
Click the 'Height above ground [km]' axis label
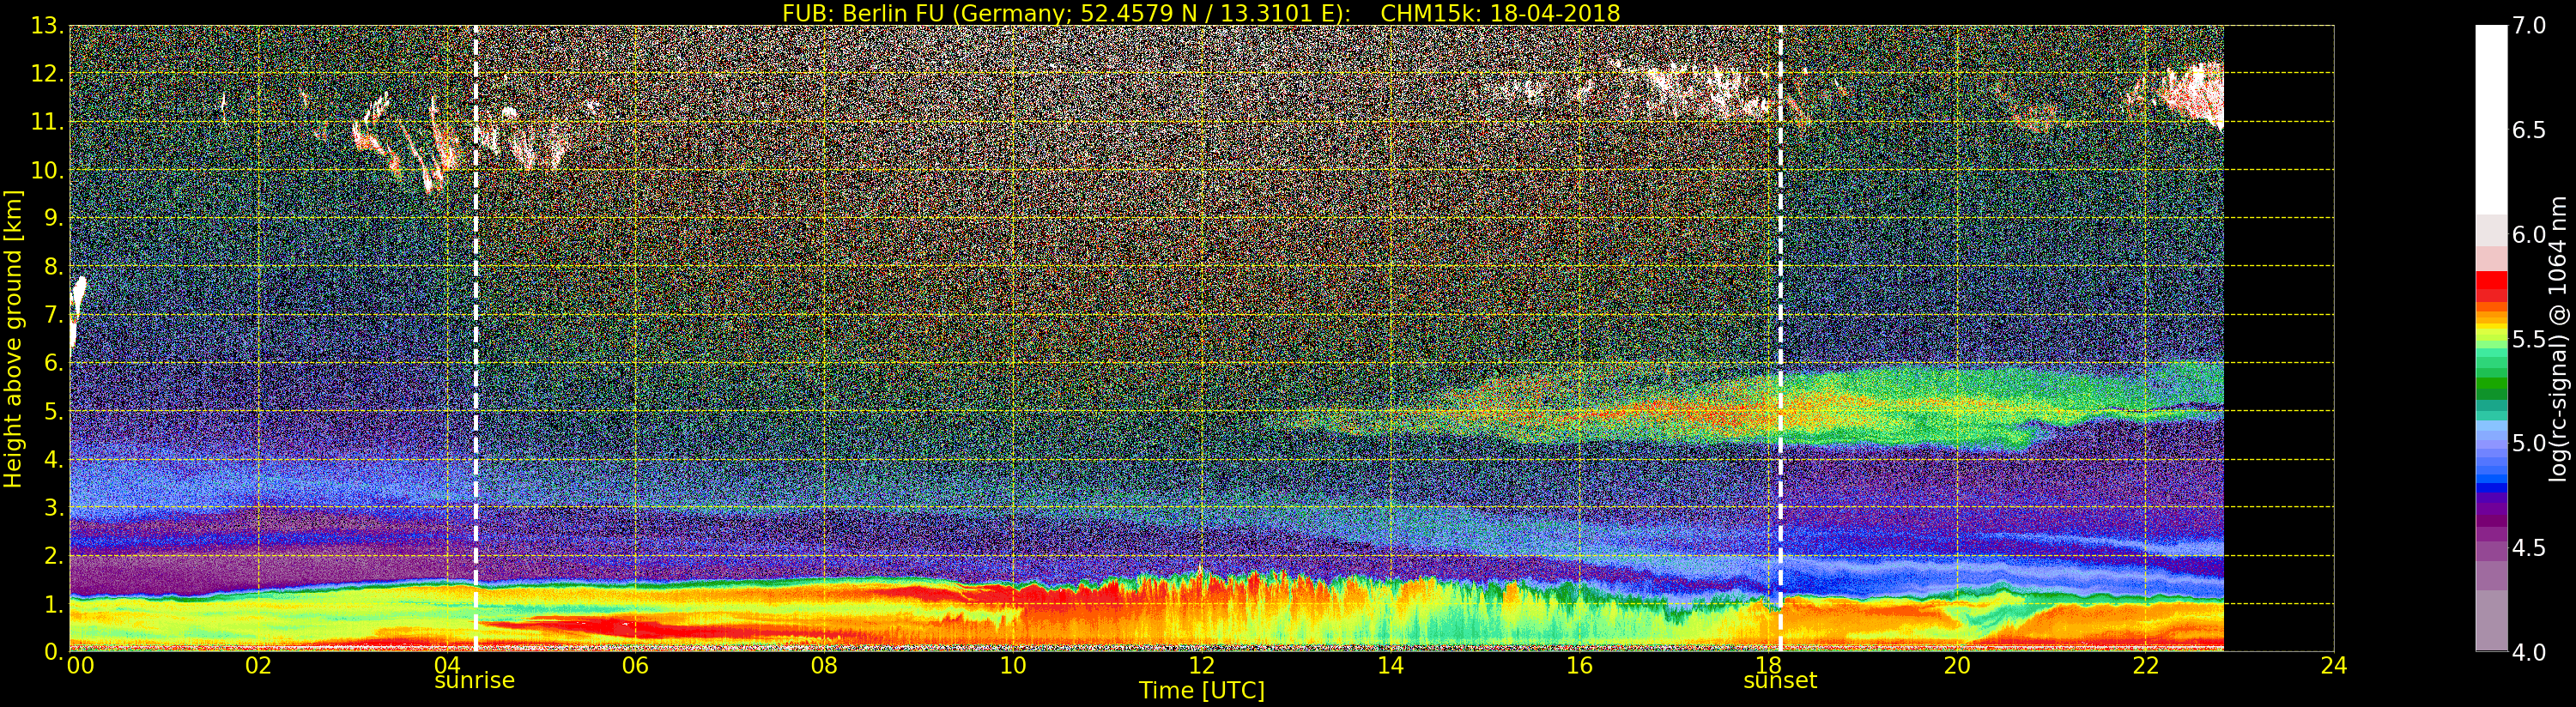click(13, 339)
